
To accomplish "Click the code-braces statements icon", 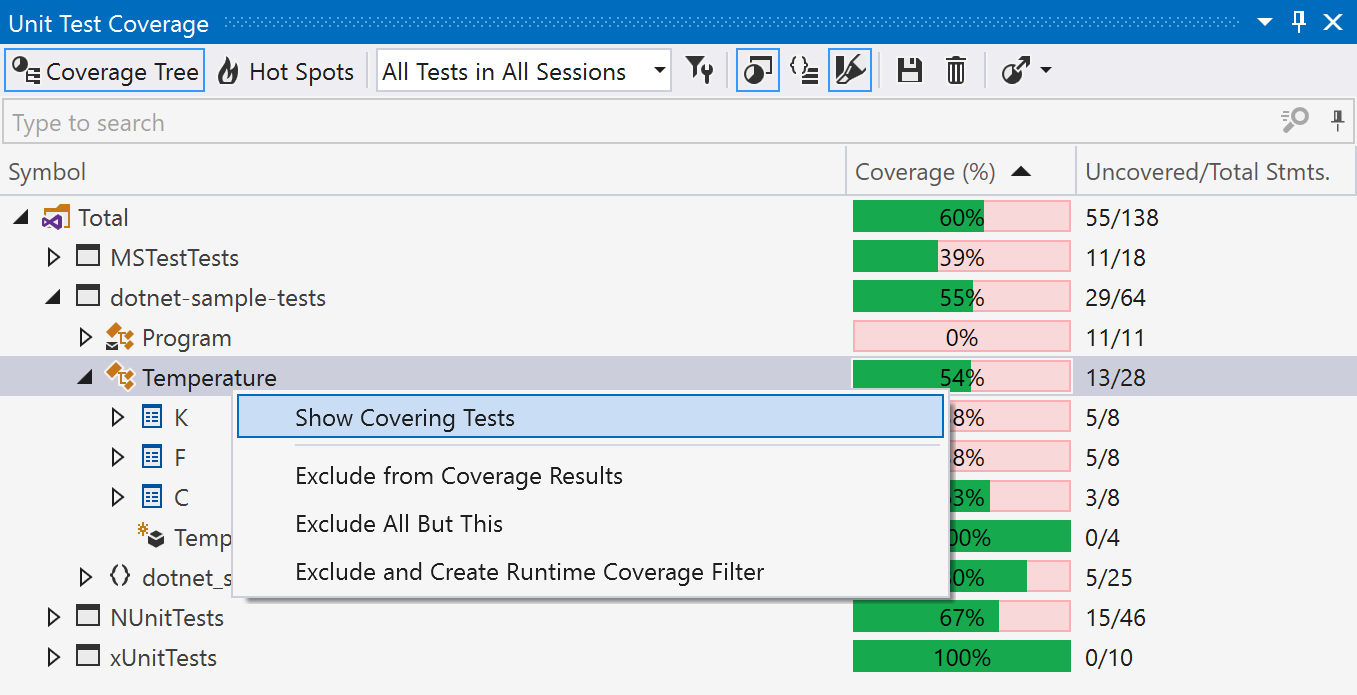I will pos(804,70).
